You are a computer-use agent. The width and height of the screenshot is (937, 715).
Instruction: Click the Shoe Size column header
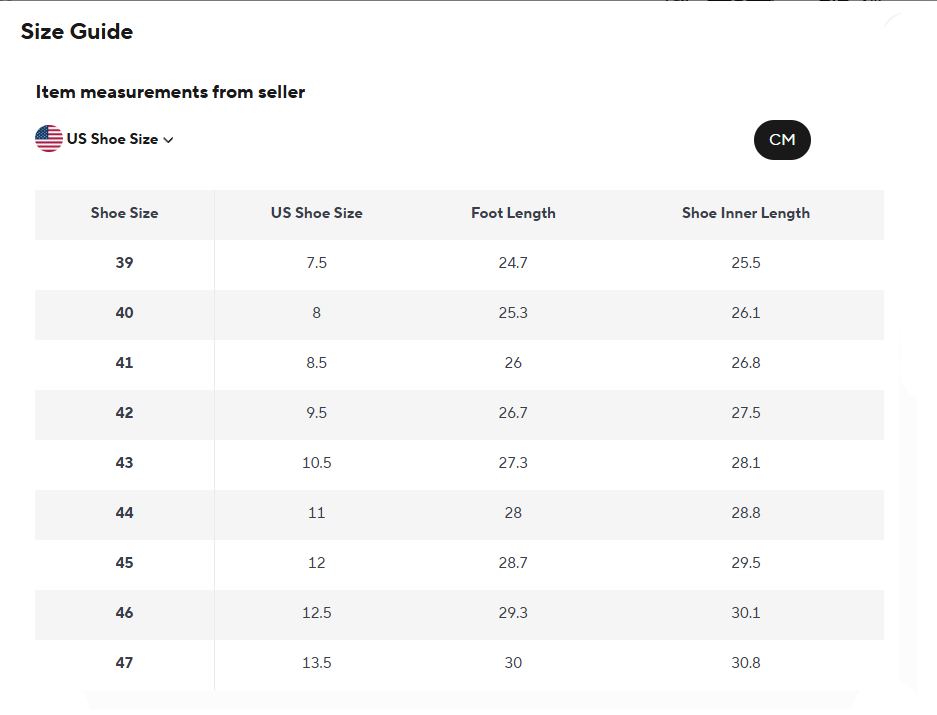point(124,213)
